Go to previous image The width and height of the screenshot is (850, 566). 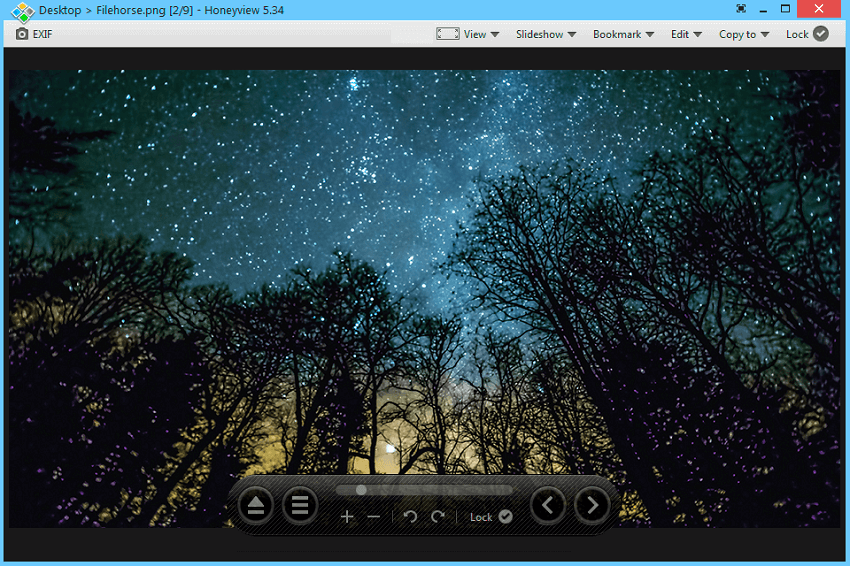[548, 505]
